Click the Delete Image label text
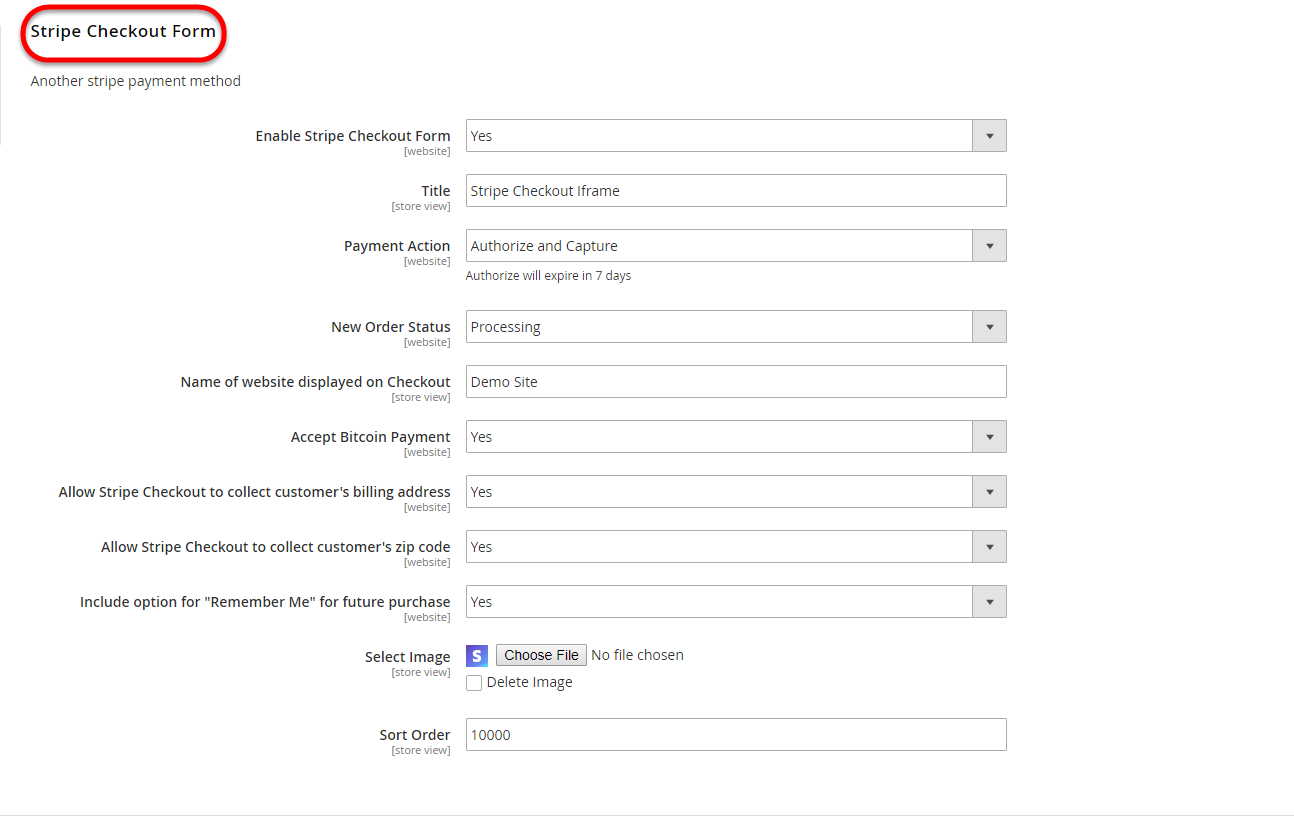1294x816 pixels. pos(529,683)
